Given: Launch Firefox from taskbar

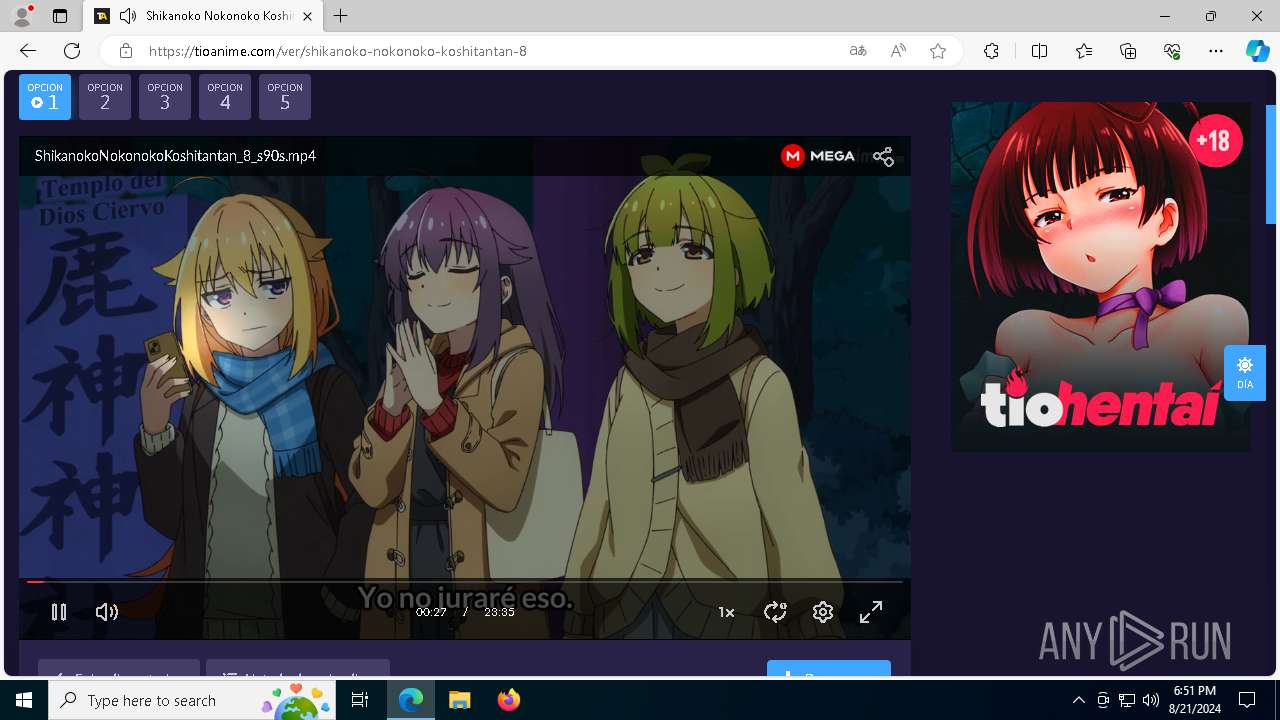Looking at the screenshot, I should (508, 700).
